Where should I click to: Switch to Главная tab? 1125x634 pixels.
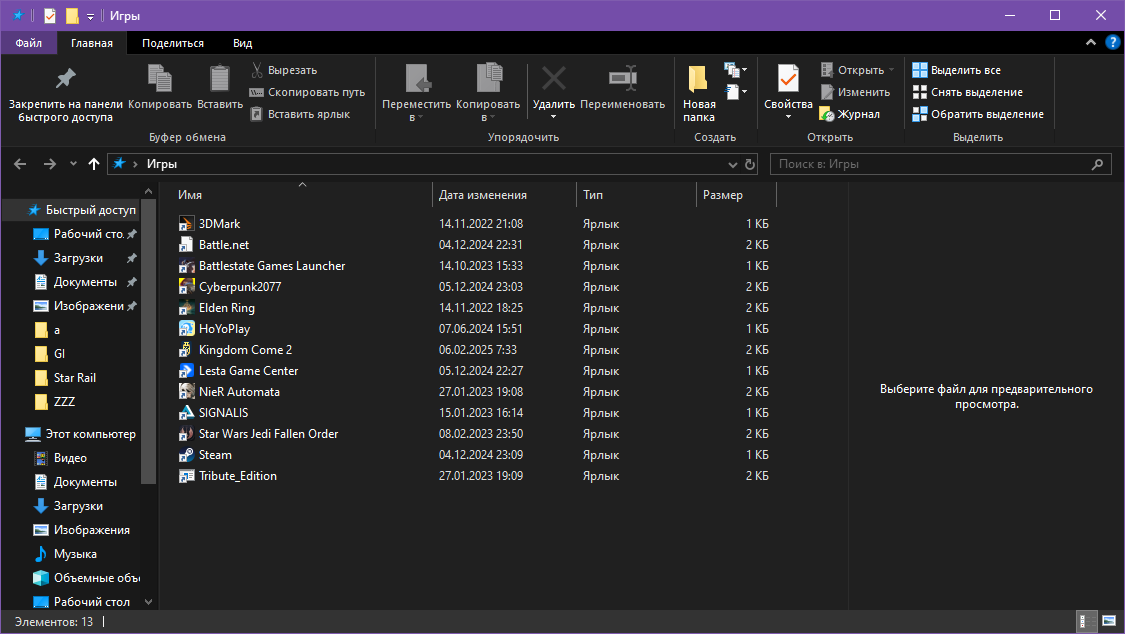click(x=91, y=43)
